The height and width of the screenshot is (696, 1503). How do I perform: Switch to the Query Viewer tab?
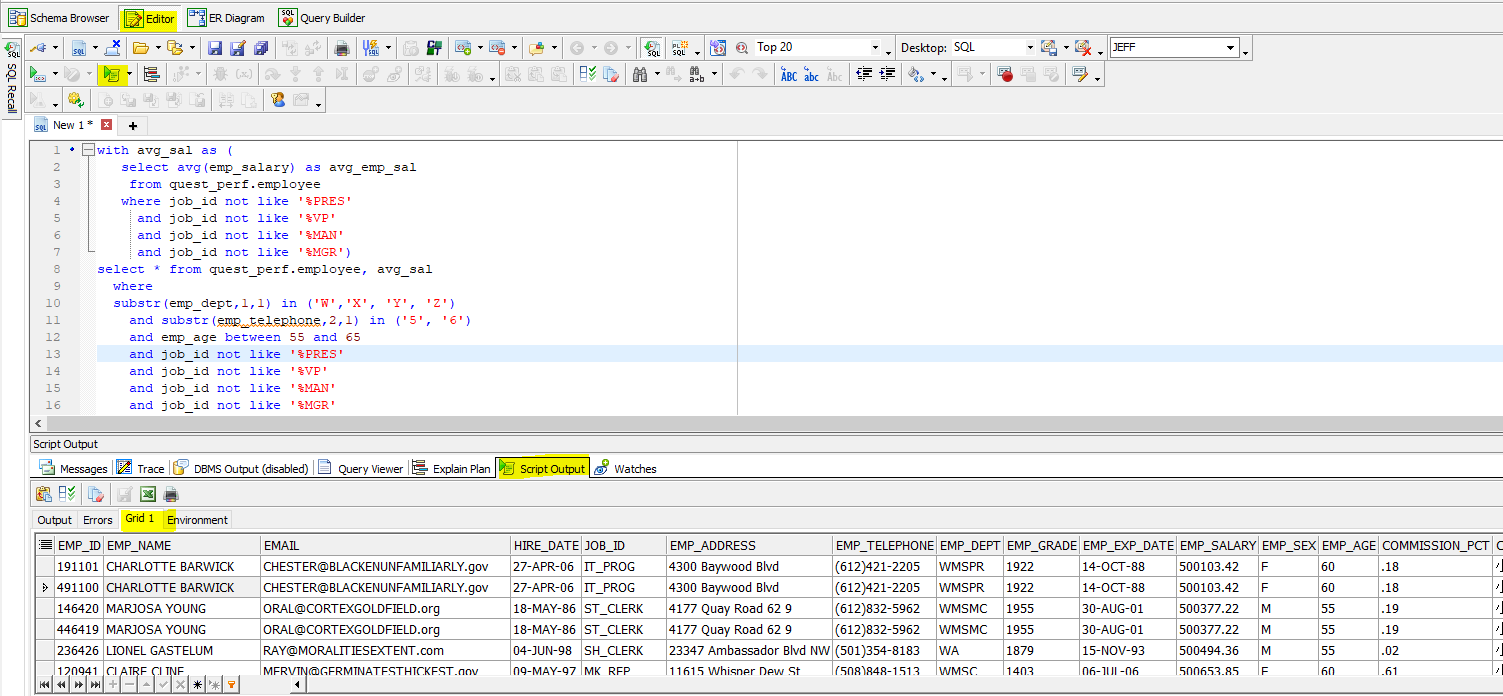361,468
